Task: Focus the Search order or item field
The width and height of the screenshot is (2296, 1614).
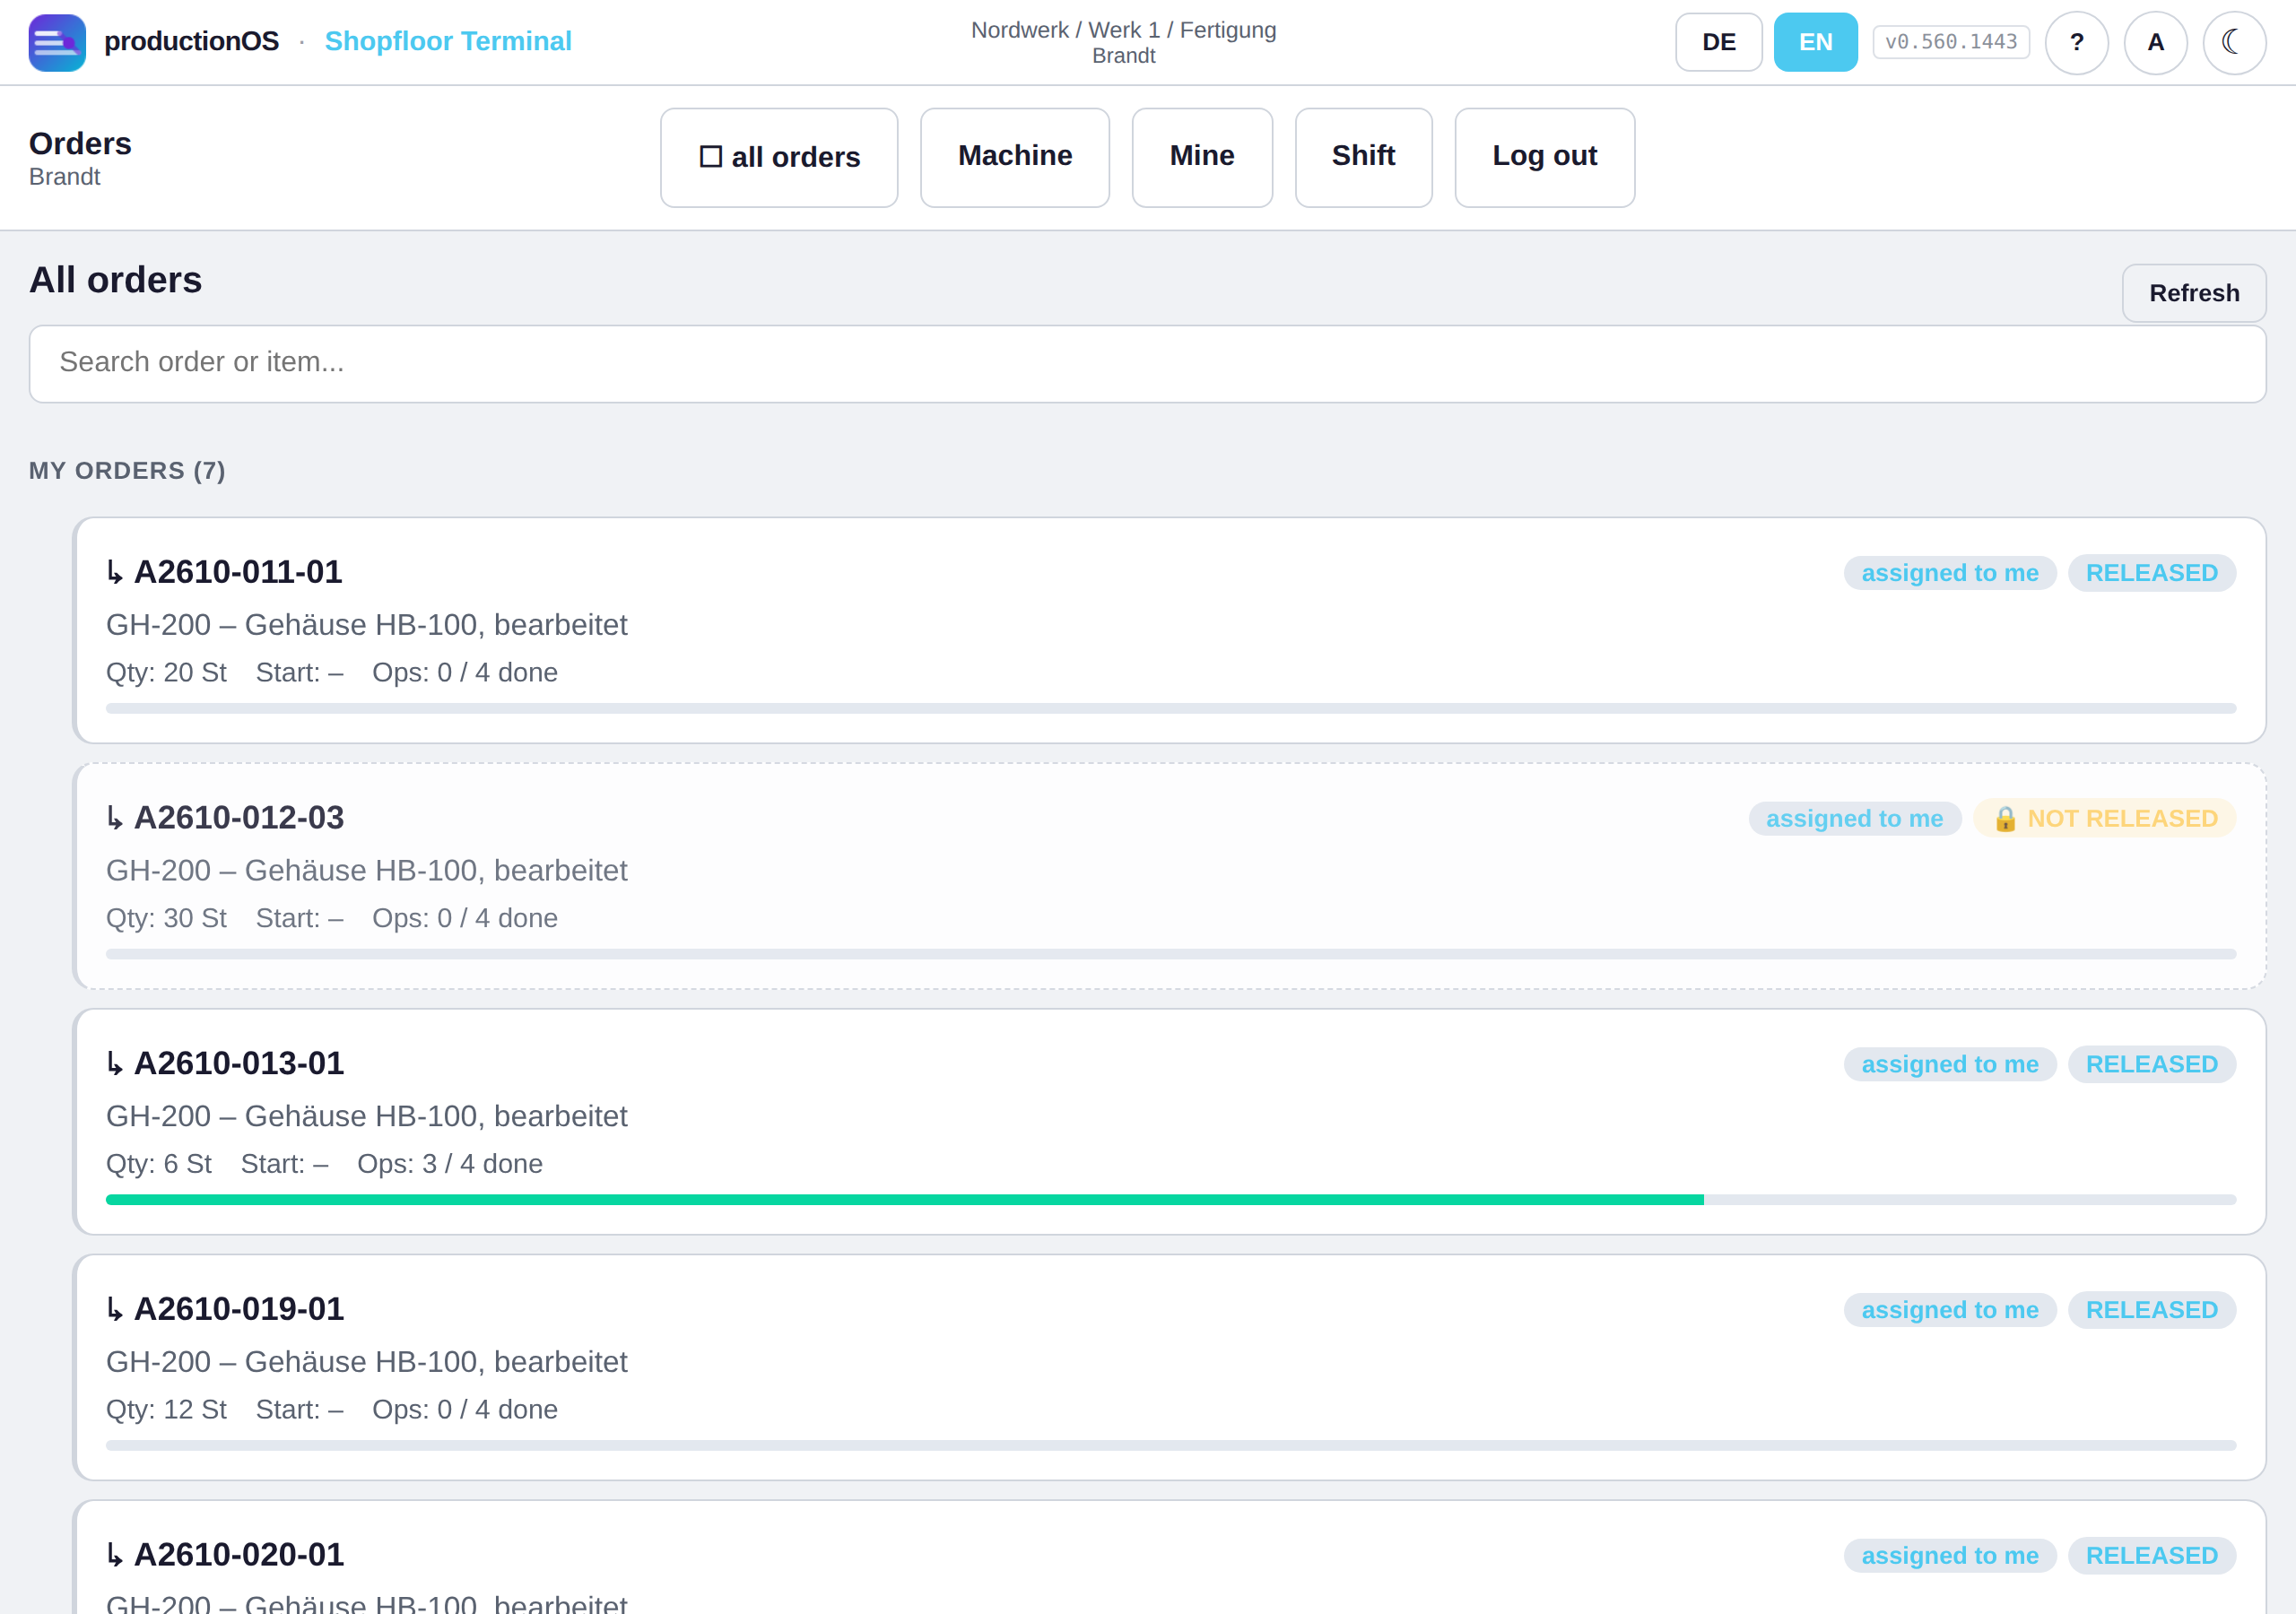Action: (x=1147, y=363)
